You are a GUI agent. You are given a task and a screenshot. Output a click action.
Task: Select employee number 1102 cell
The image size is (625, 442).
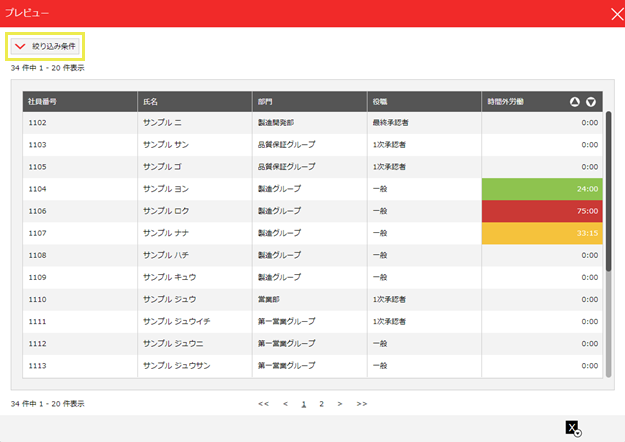coord(80,123)
